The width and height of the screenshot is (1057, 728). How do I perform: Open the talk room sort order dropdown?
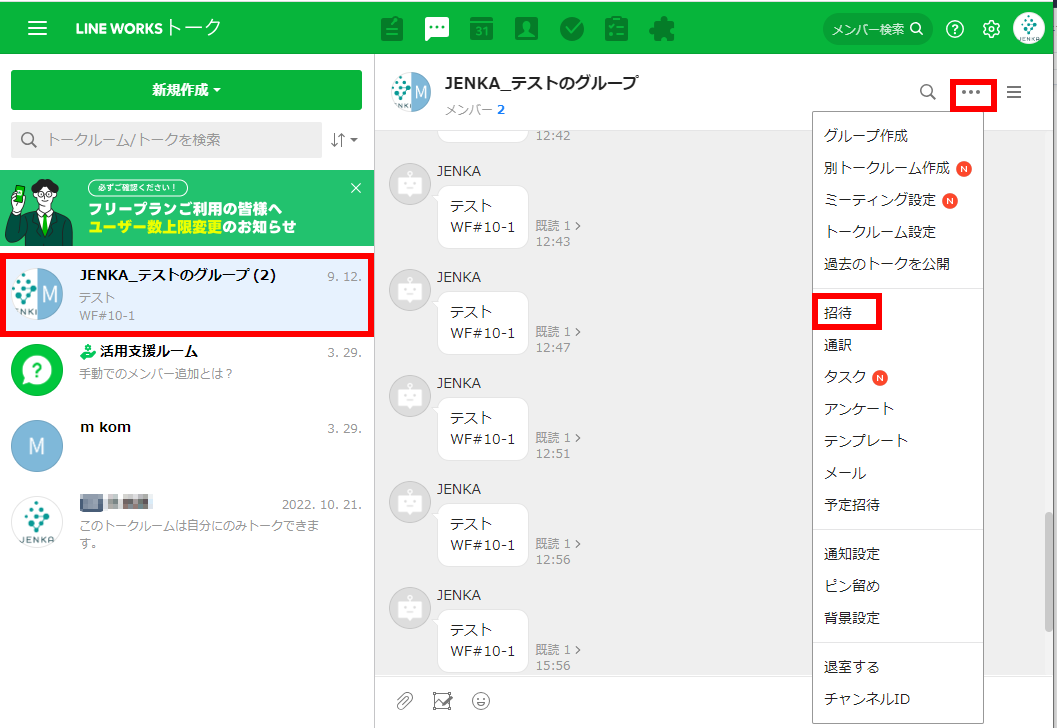pyautogui.click(x=344, y=140)
